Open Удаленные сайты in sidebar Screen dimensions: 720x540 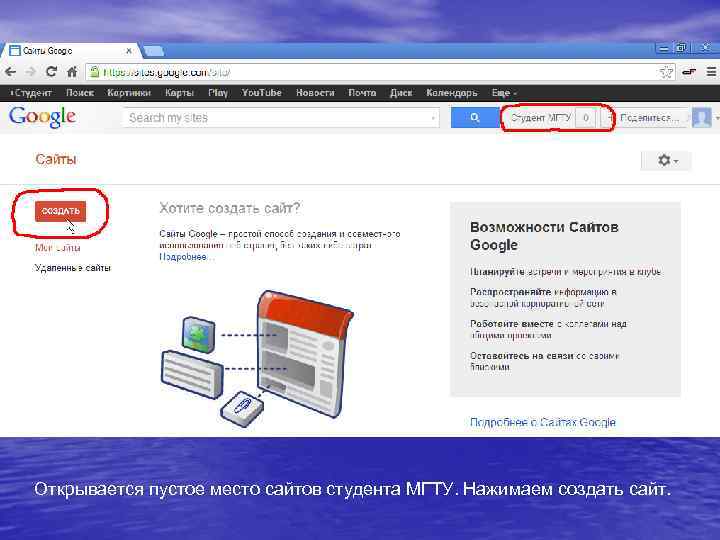pyautogui.click(x=73, y=268)
